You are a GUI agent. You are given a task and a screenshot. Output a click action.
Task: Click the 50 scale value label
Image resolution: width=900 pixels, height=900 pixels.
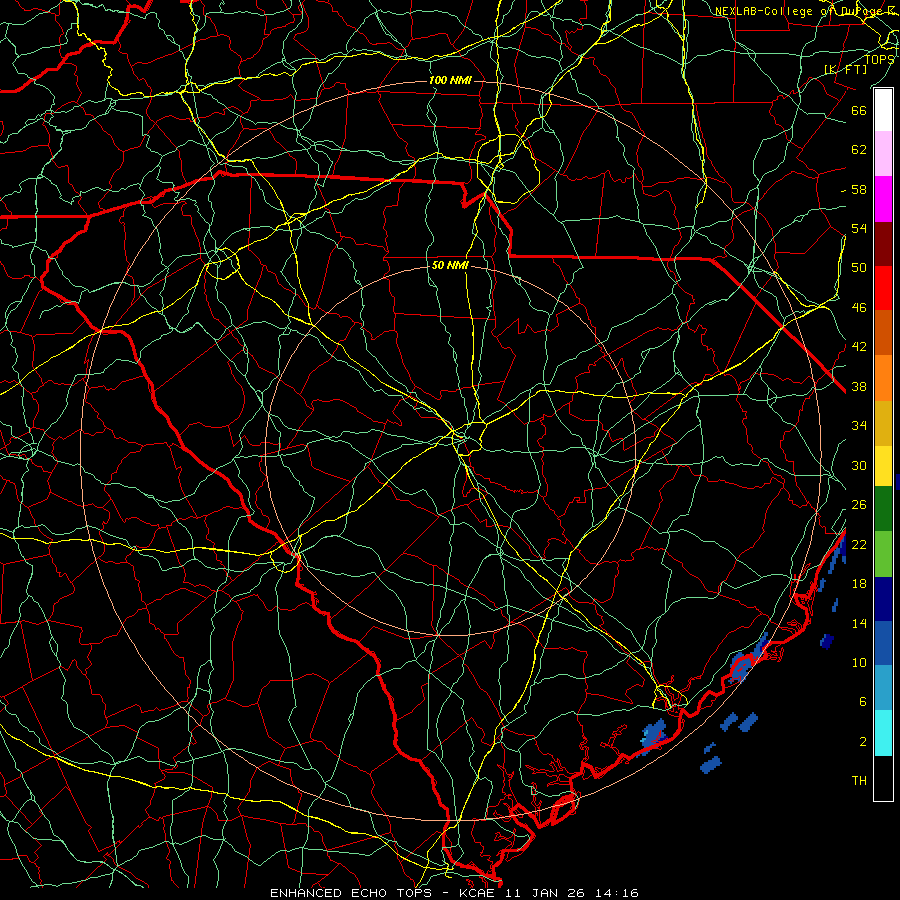859,268
